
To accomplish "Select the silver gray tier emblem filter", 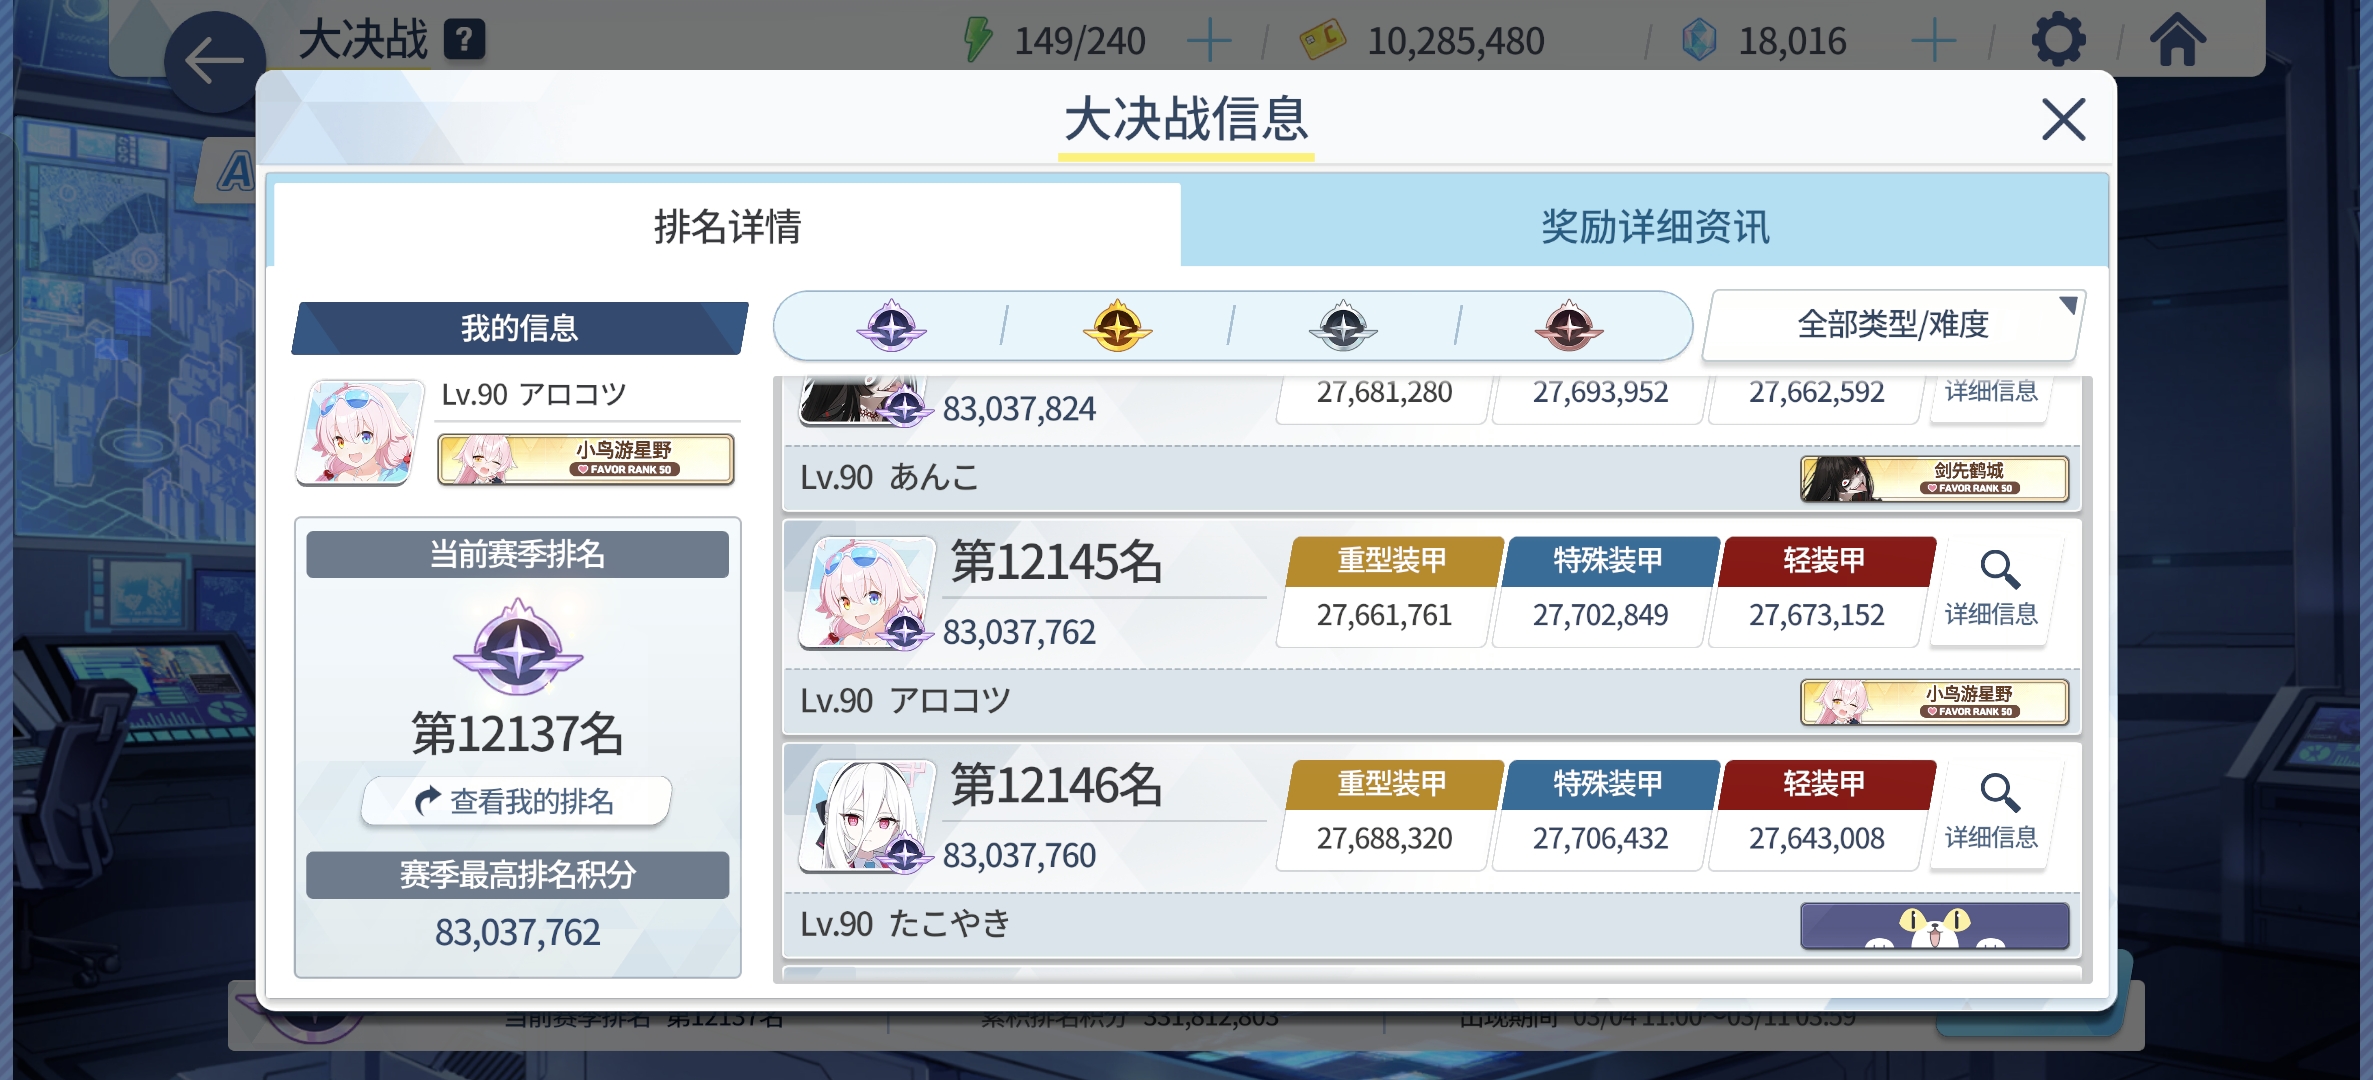I will click(x=1343, y=326).
